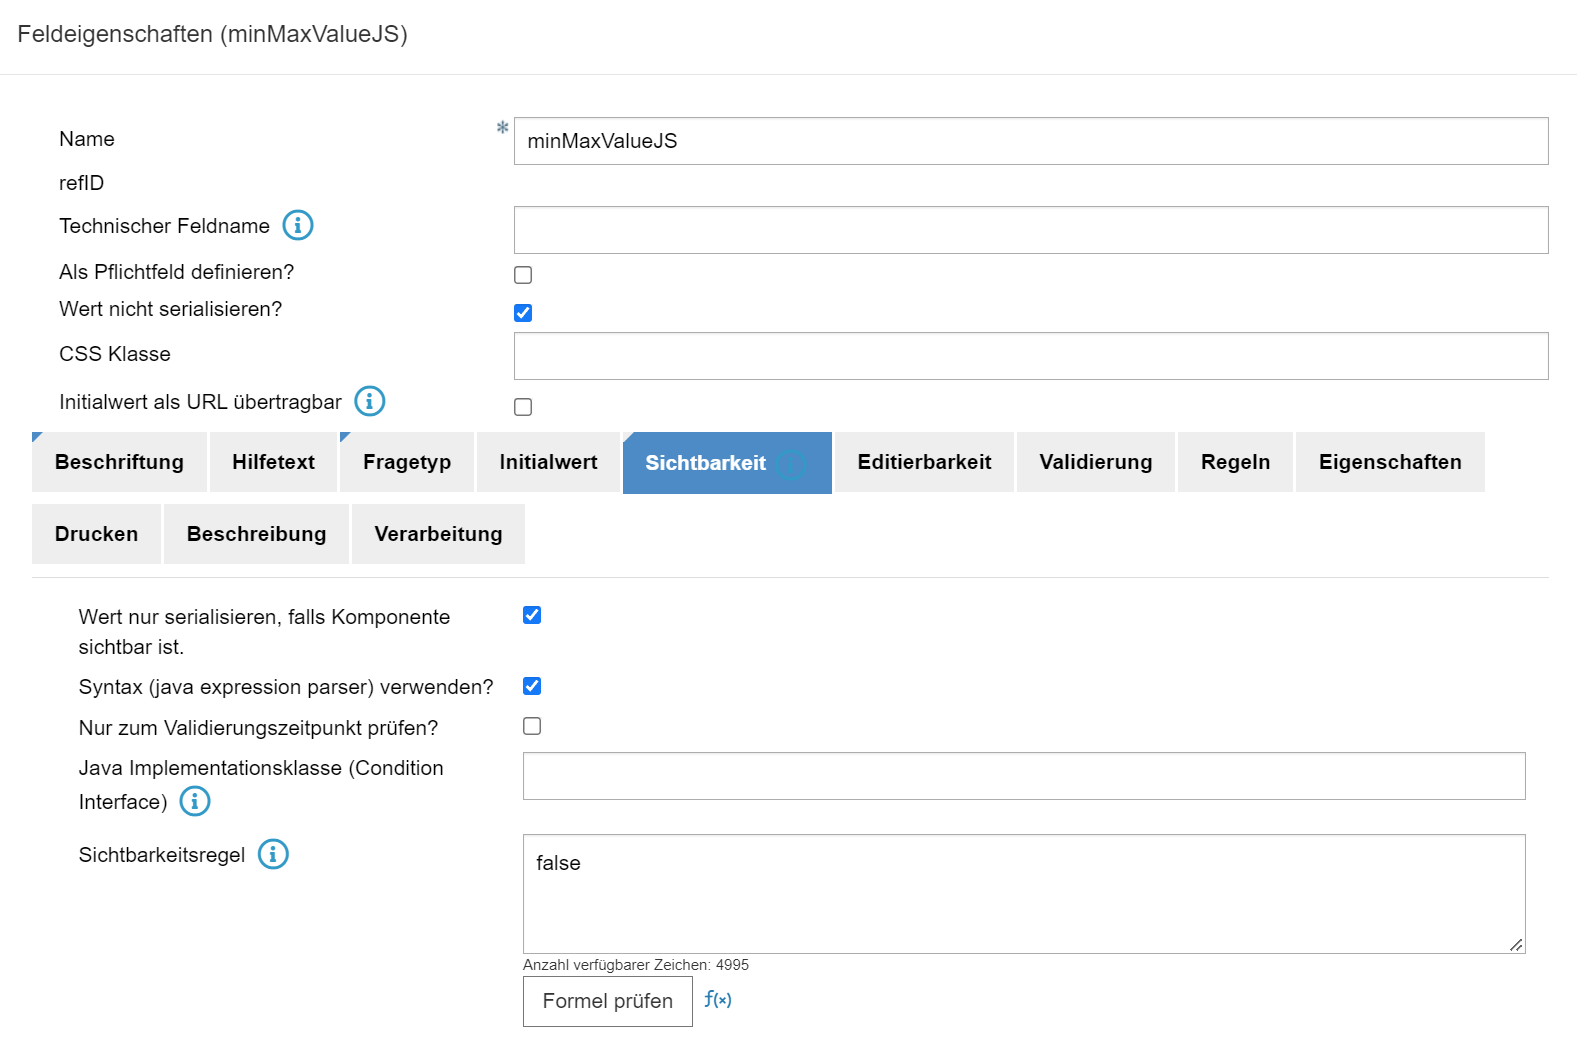
Task: Uncheck Wert nicht serialisieren checkbox
Action: (523, 313)
